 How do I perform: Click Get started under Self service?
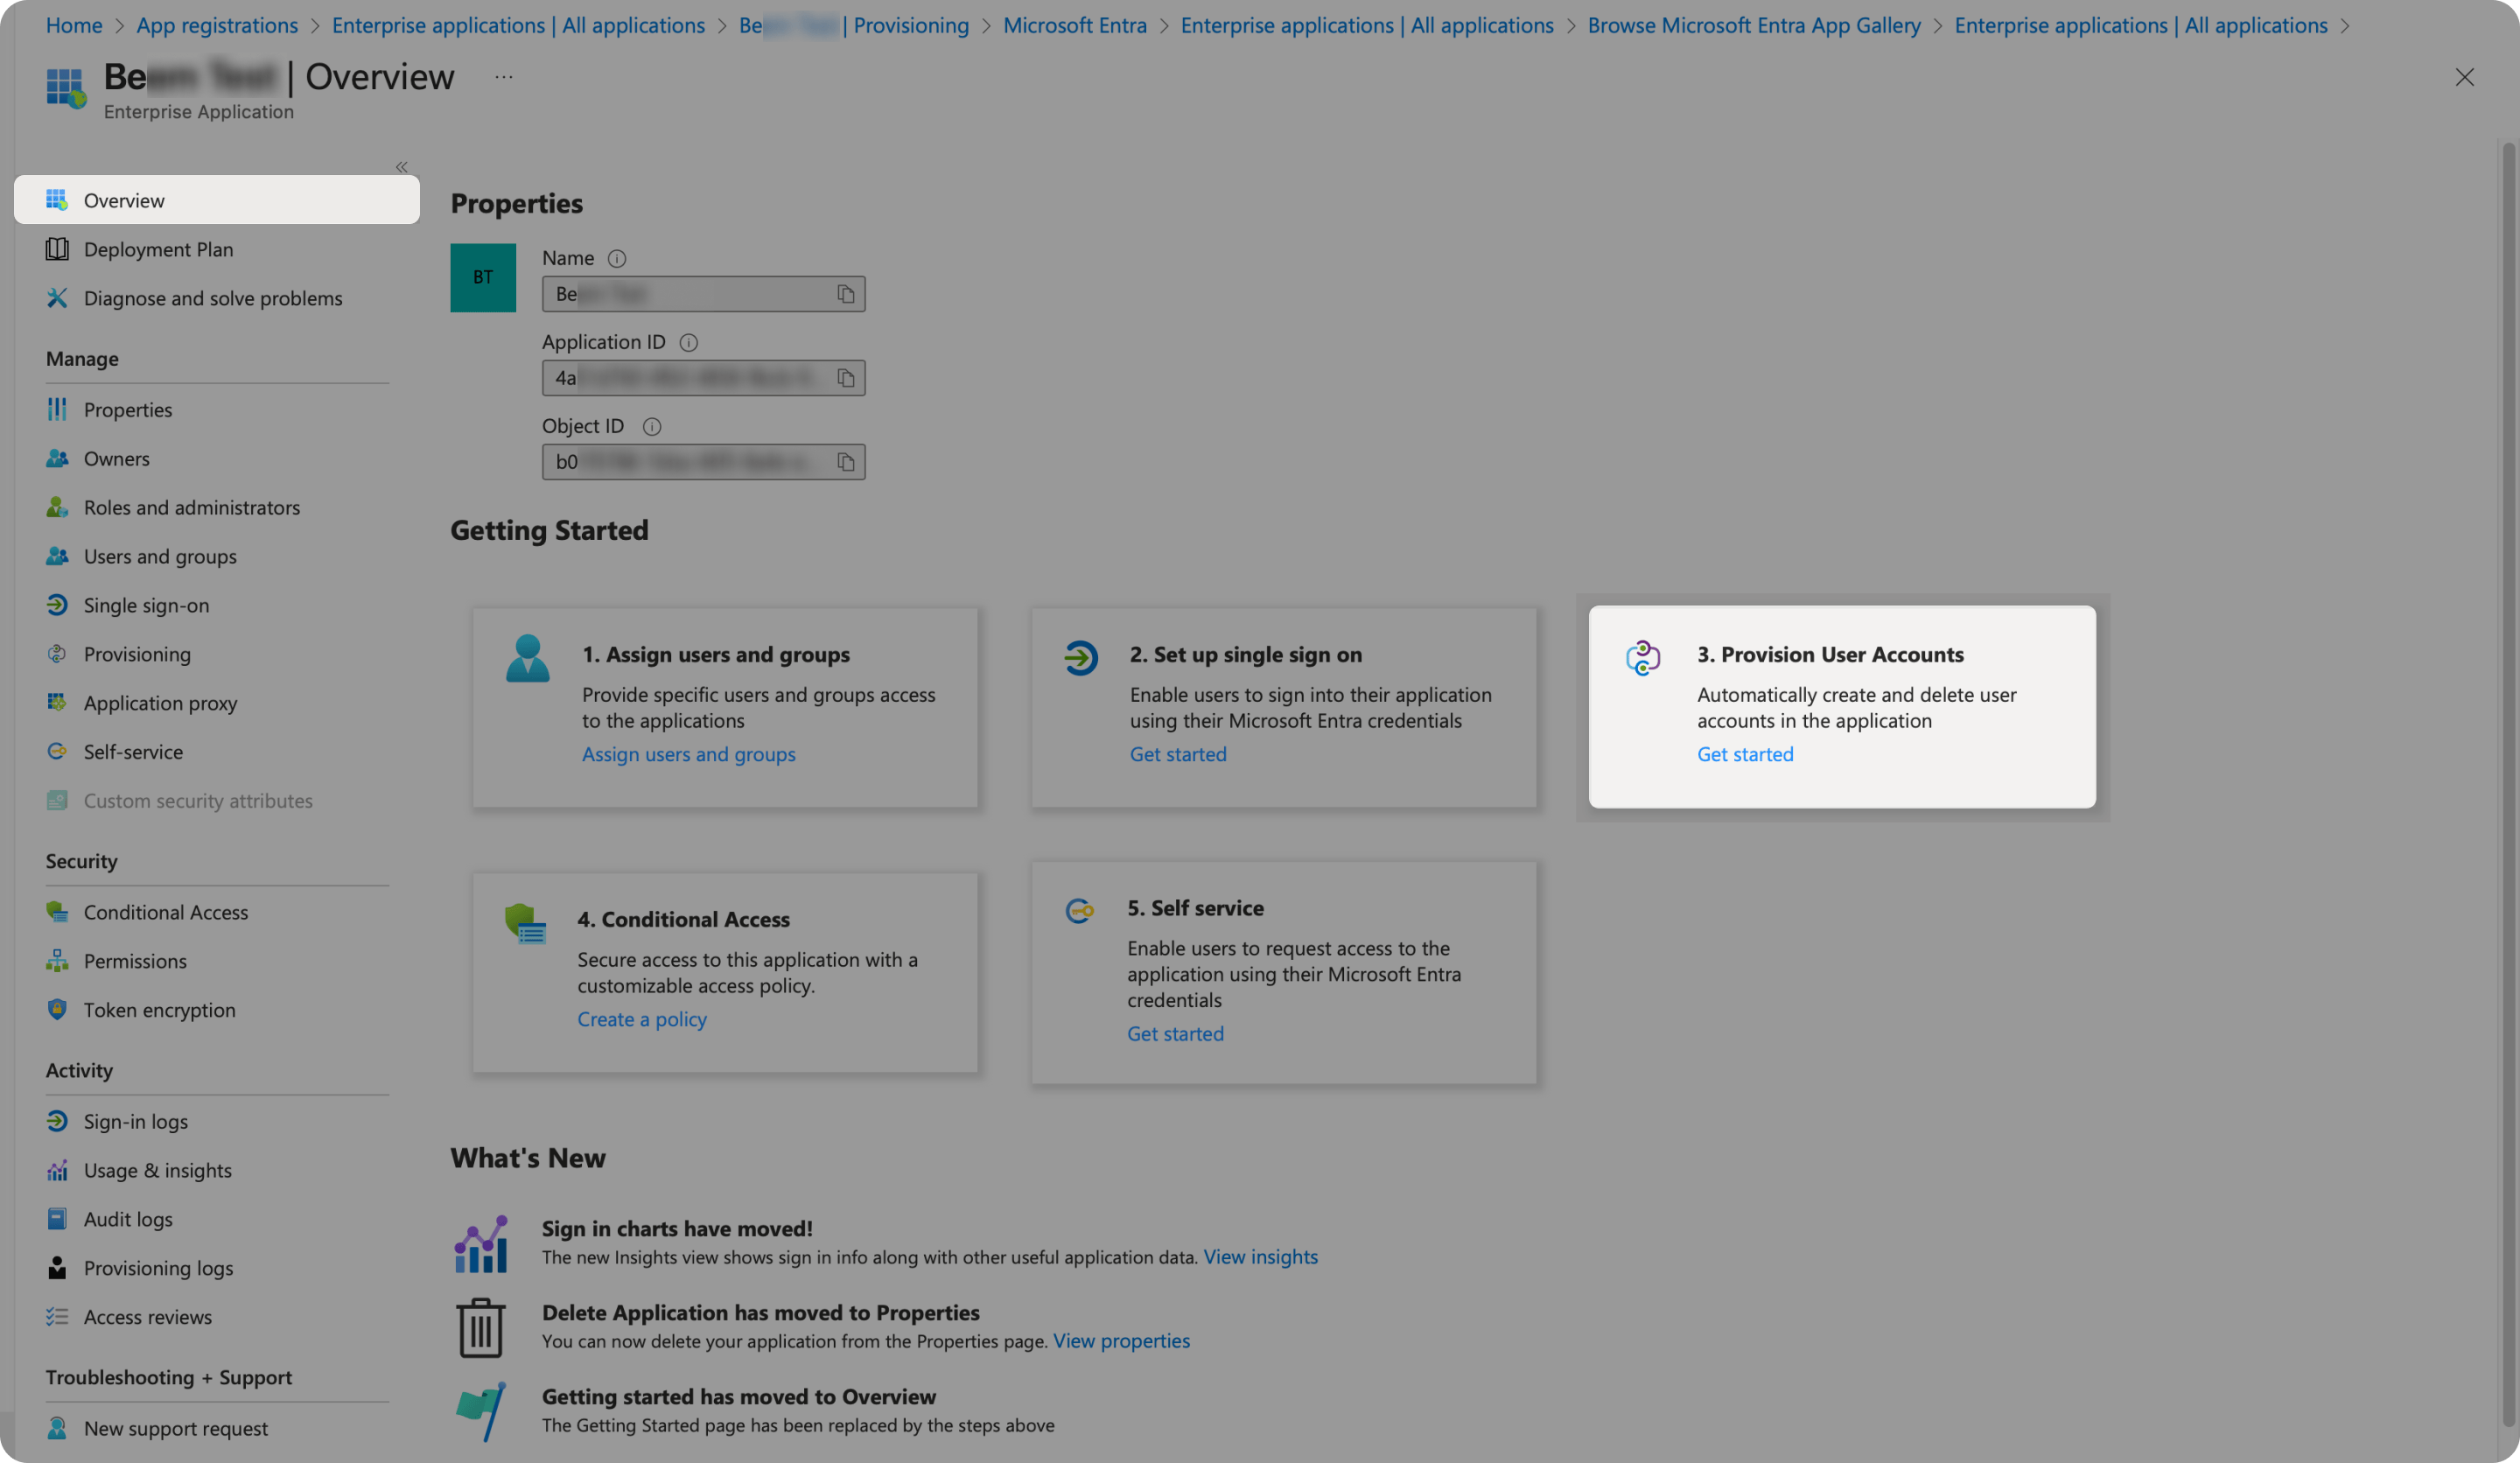point(1175,1034)
